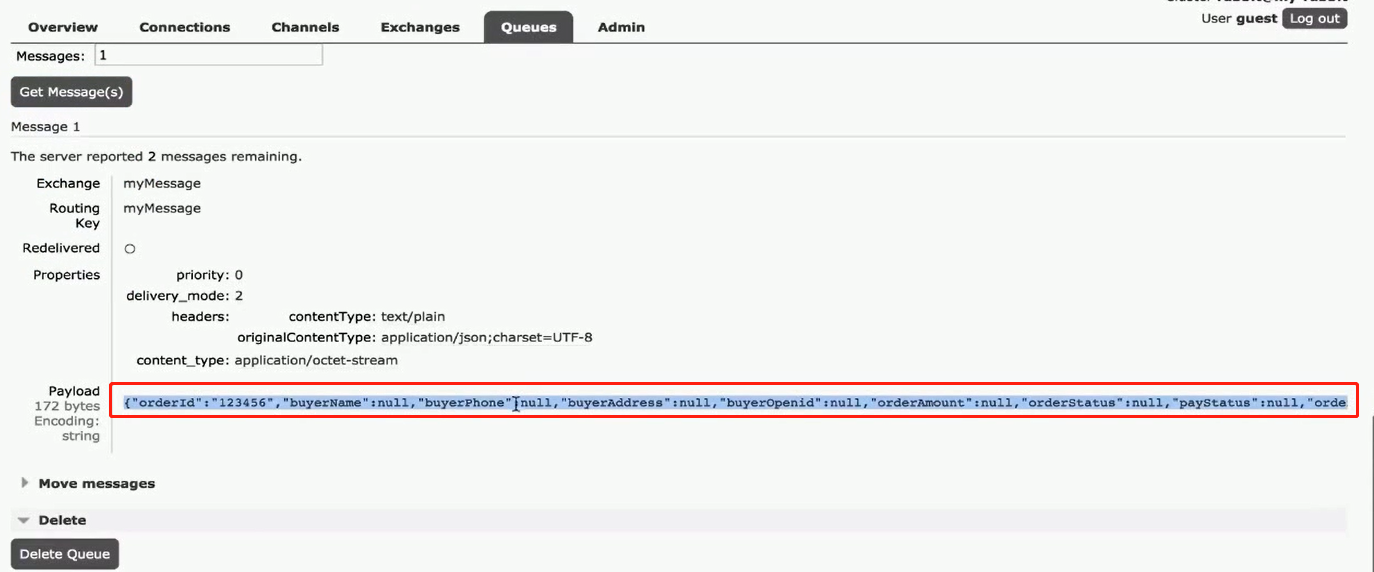Click the user name guest
The height and width of the screenshot is (572, 1374).
pos(1257,18)
